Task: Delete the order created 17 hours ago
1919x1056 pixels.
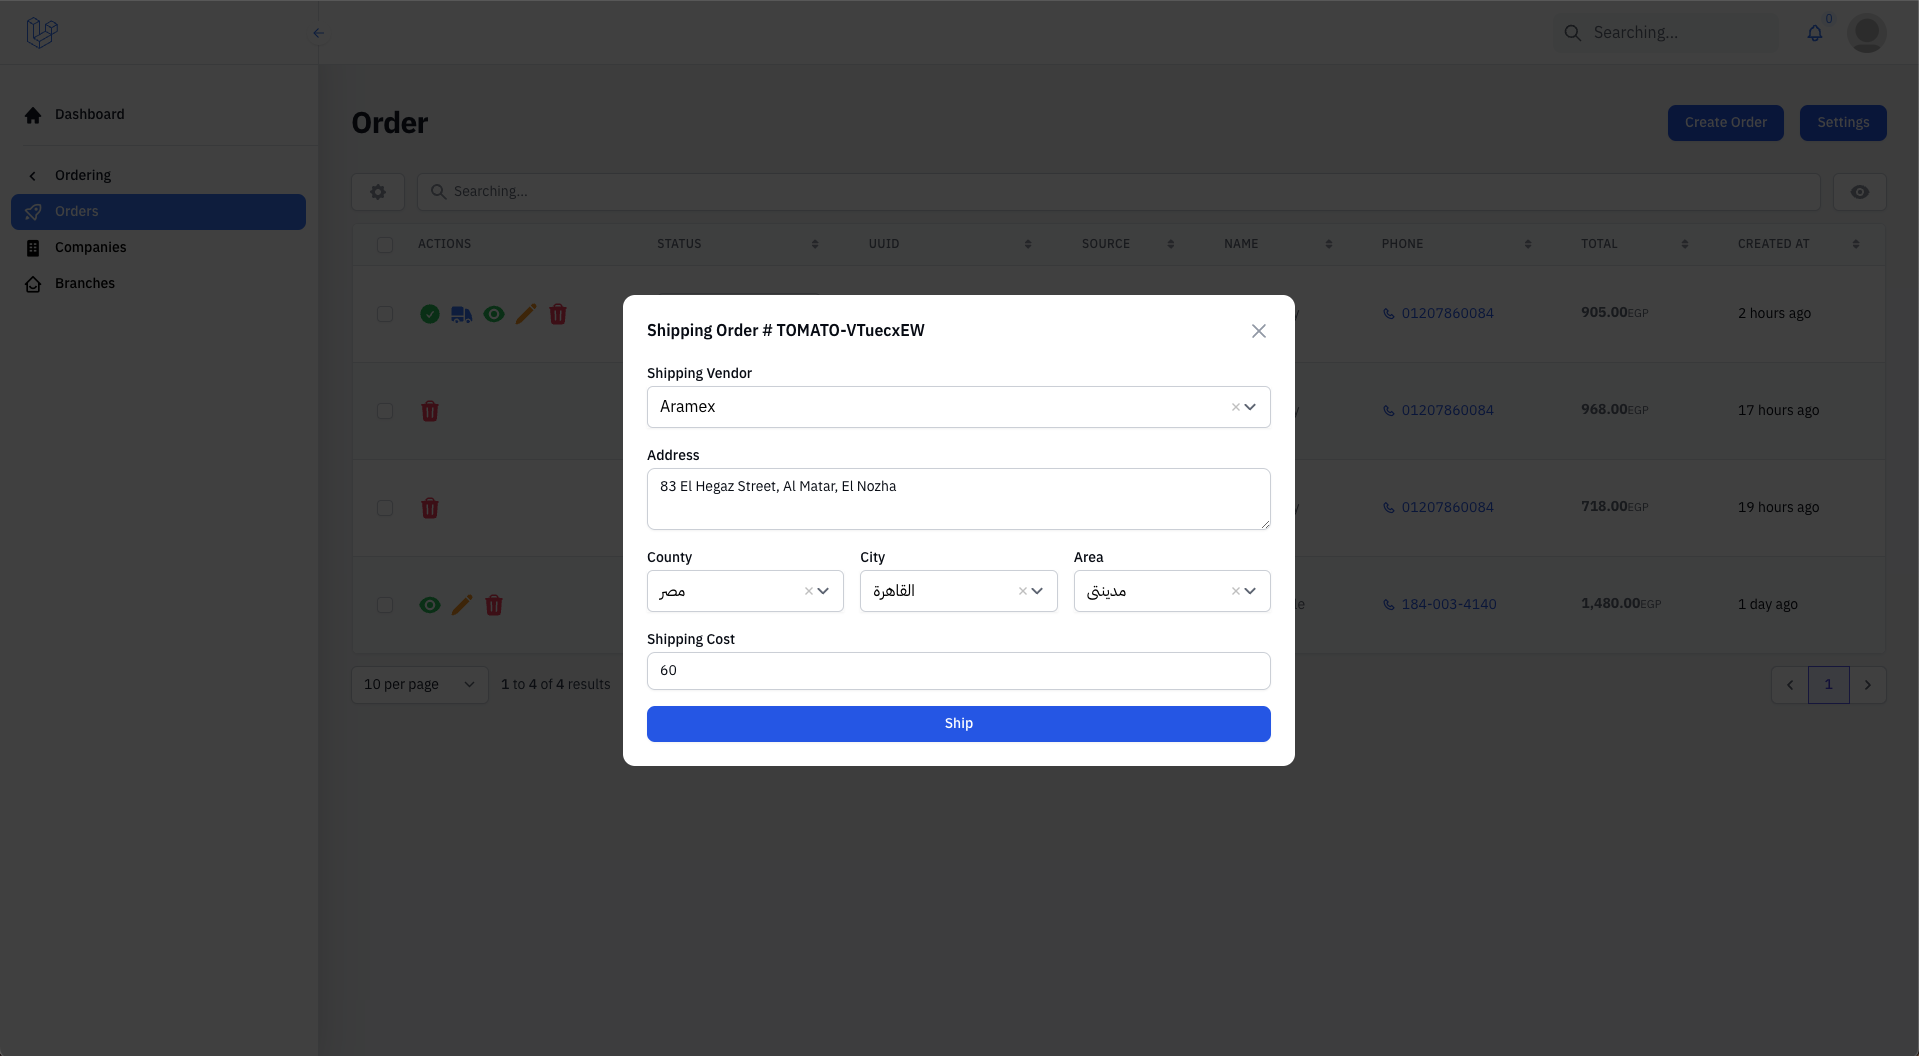Action: [430, 411]
